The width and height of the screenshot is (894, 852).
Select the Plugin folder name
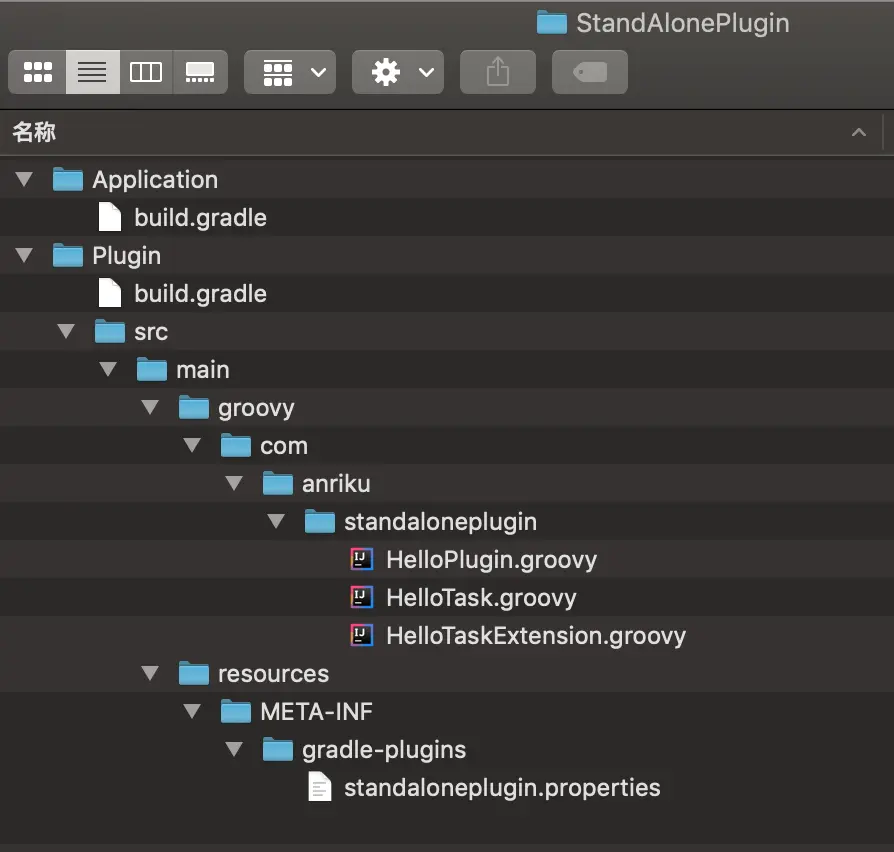[x=127, y=256]
